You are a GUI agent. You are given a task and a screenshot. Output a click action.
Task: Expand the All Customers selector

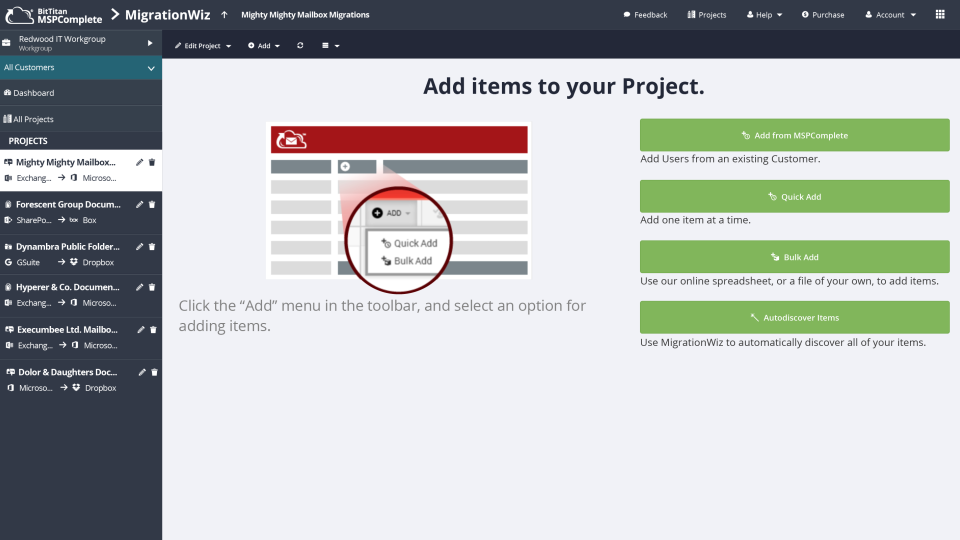click(151, 68)
